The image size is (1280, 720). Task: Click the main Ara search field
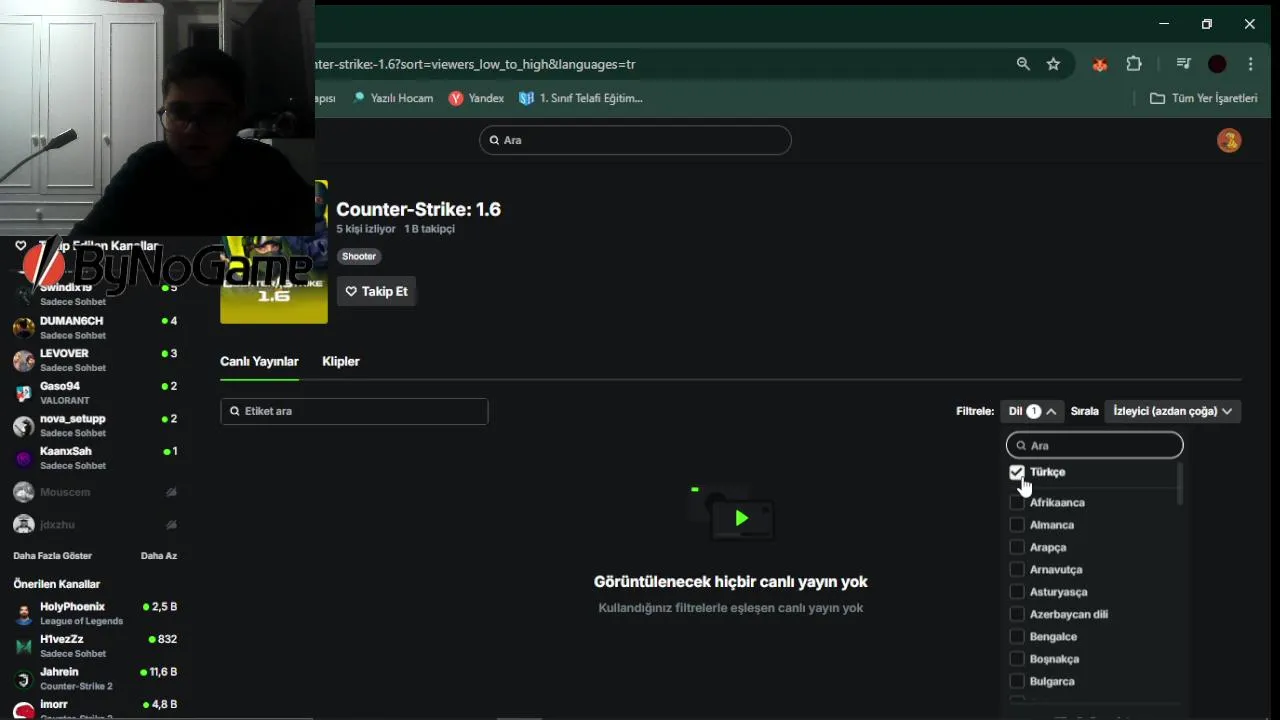pyautogui.click(x=635, y=140)
